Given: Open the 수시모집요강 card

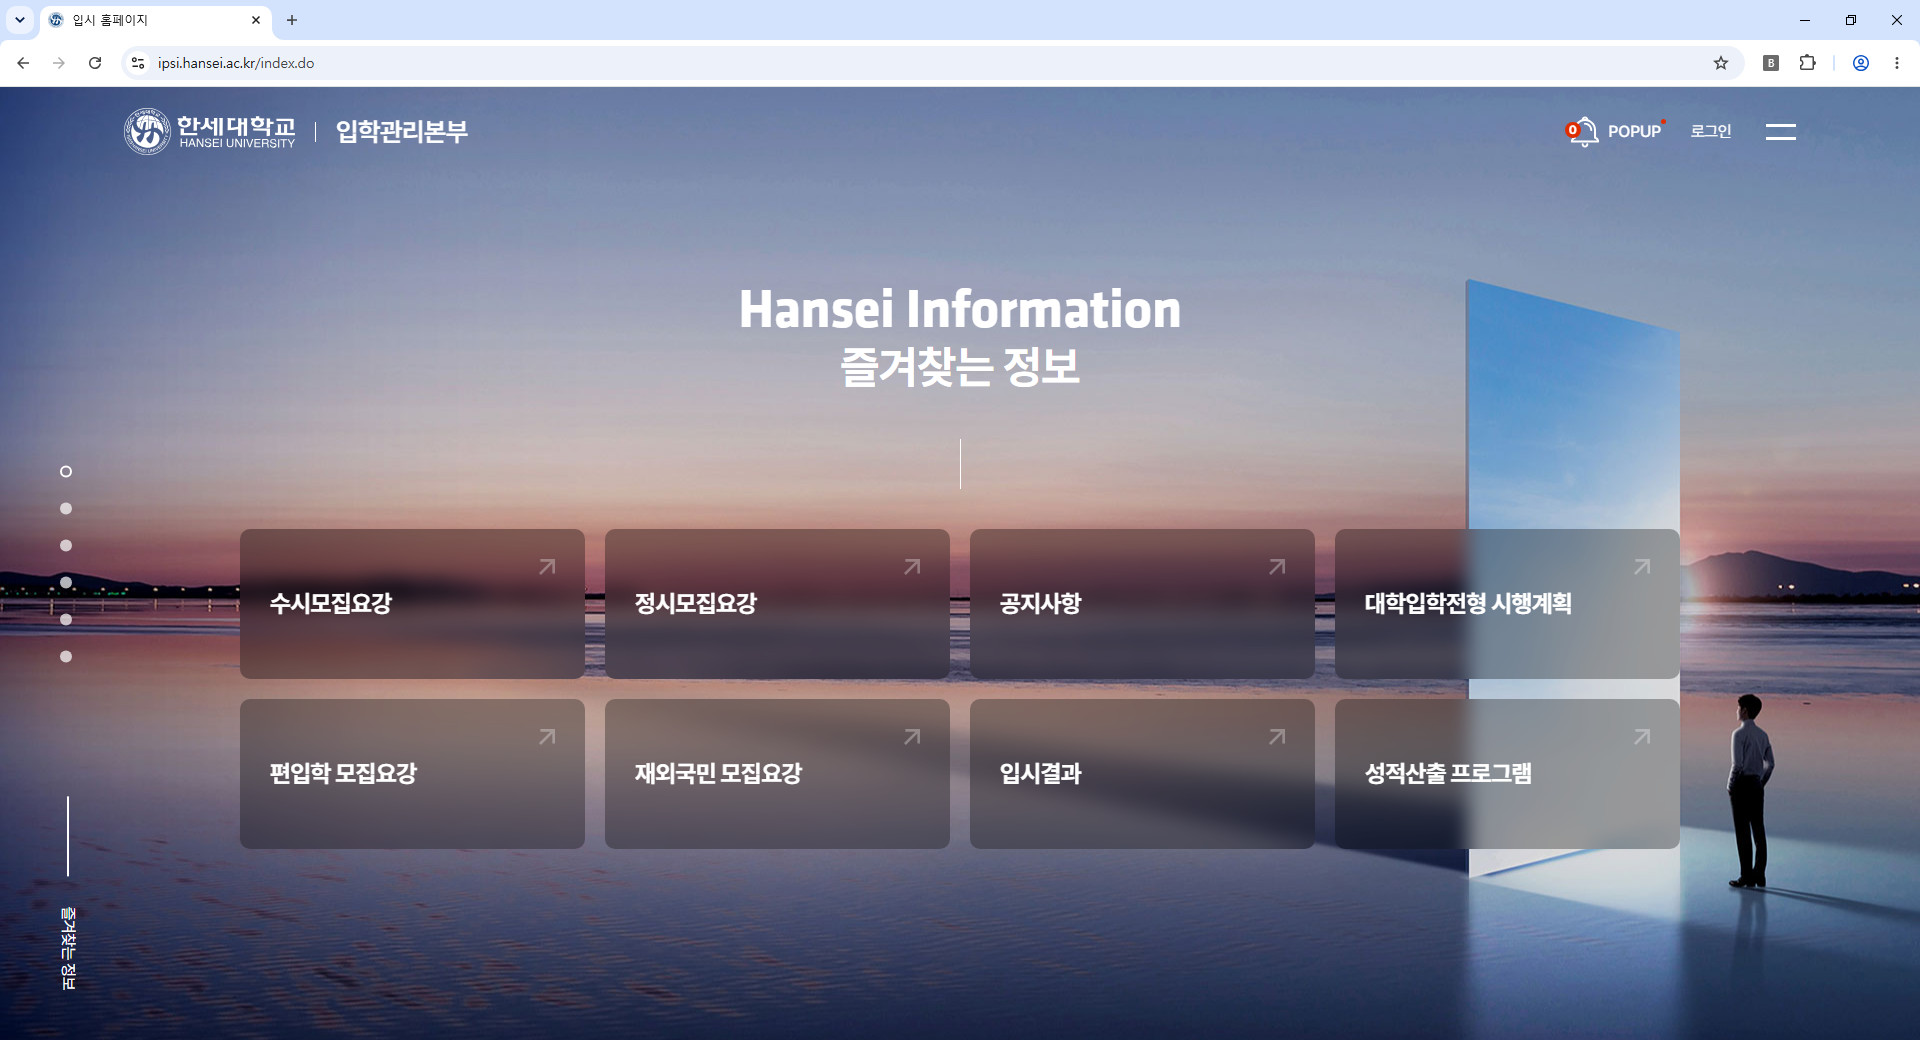Looking at the screenshot, I should [412, 604].
